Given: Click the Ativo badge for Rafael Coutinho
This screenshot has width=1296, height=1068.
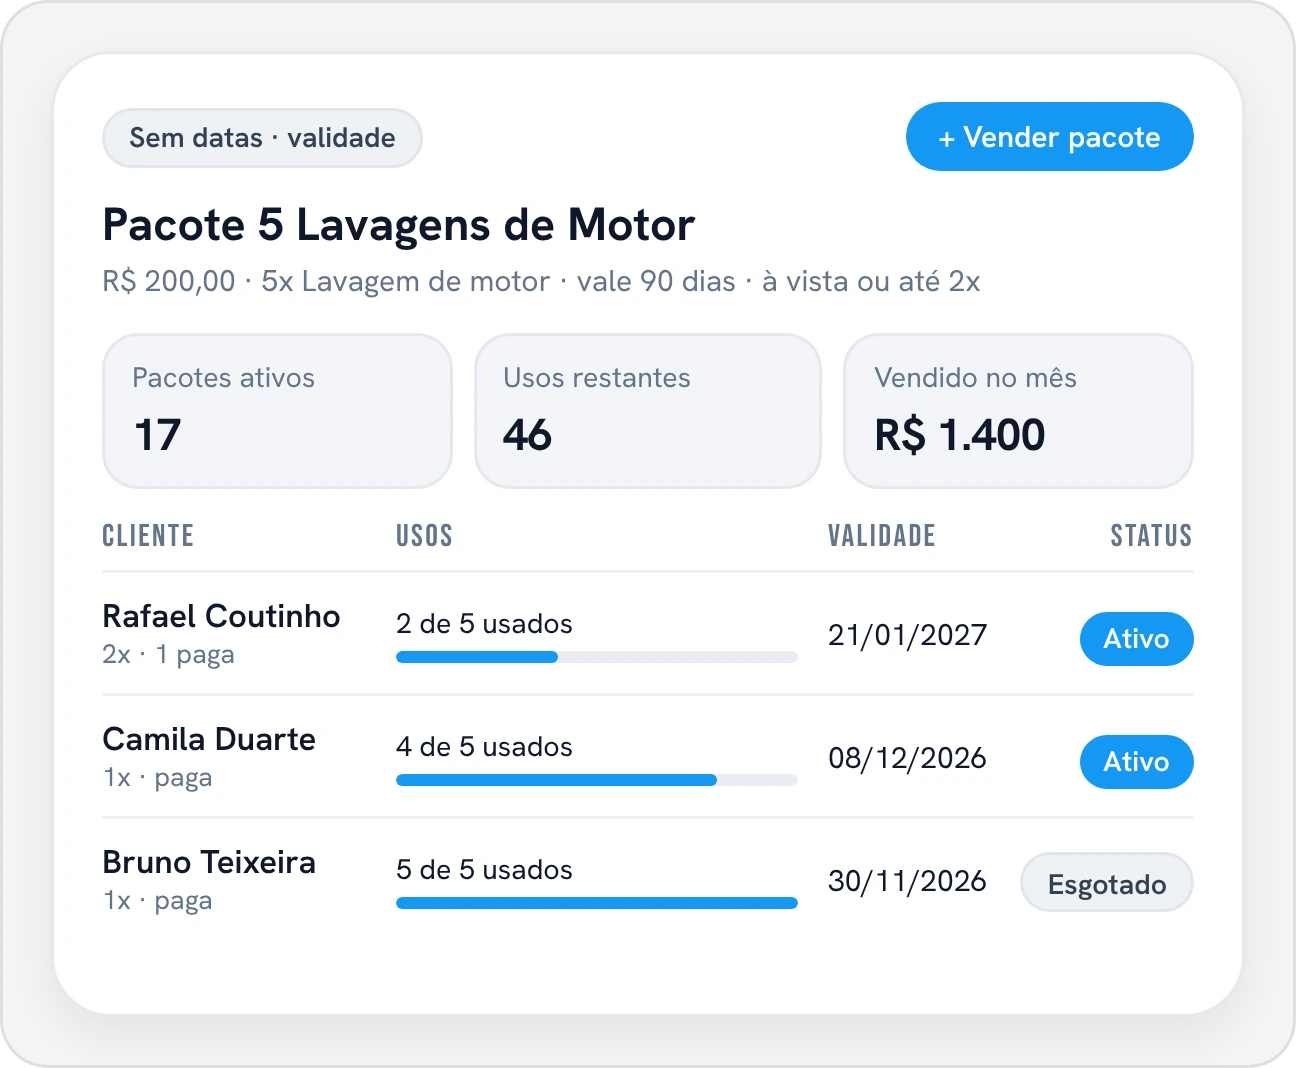Looking at the screenshot, I should pos(1136,639).
